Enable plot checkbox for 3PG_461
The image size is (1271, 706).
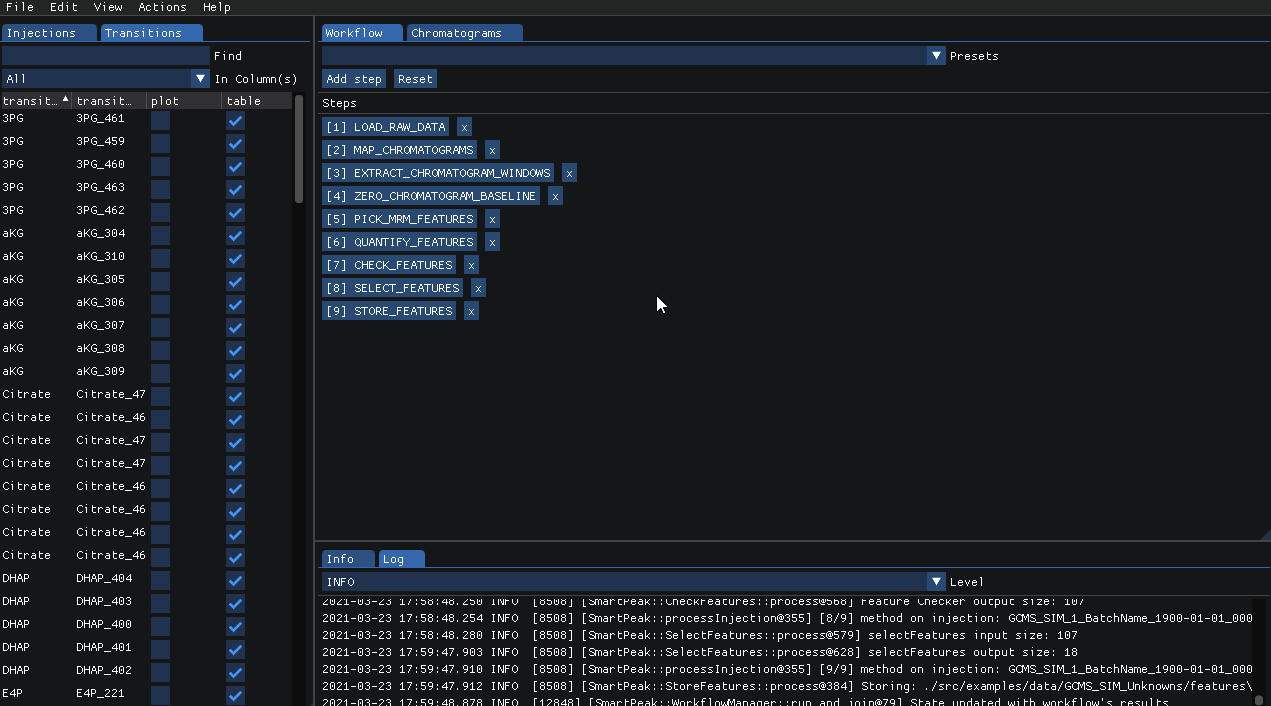160,119
